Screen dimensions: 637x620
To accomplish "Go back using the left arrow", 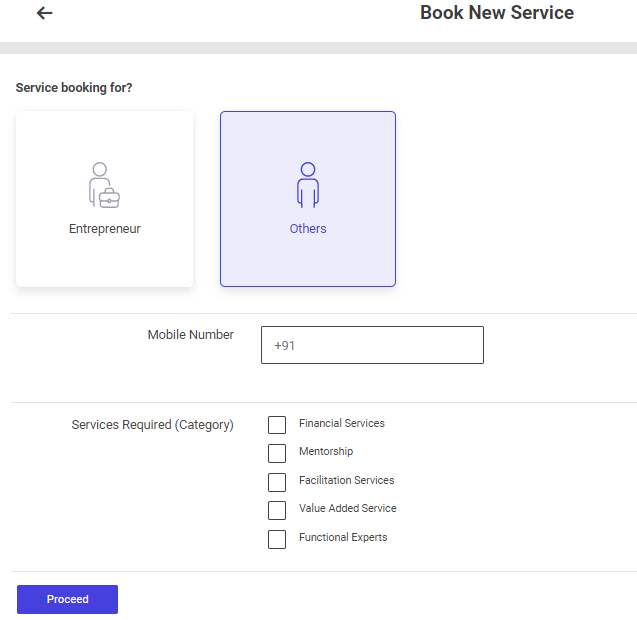I will [44, 13].
